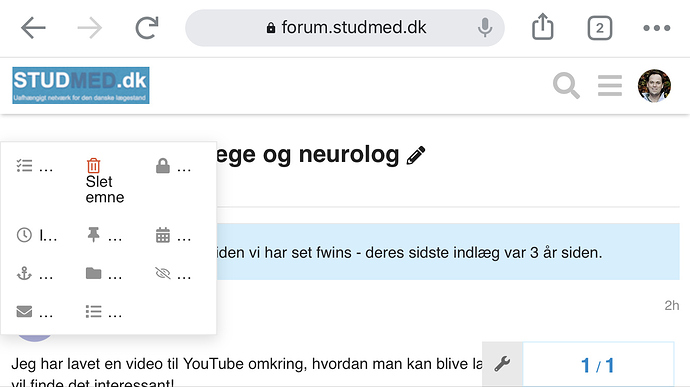
Task: Go back with the browser back arrow
Action: click(x=33, y=28)
